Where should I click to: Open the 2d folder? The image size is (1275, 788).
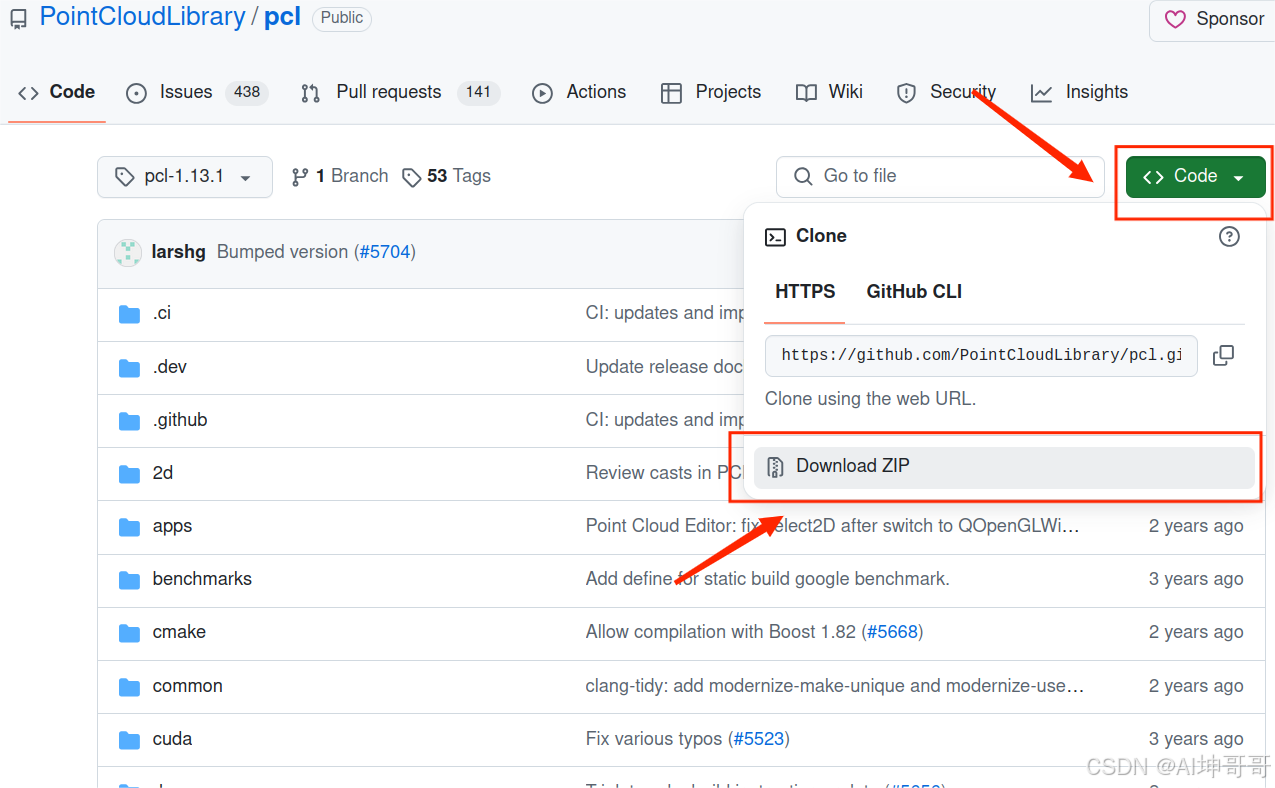tap(163, 473)
